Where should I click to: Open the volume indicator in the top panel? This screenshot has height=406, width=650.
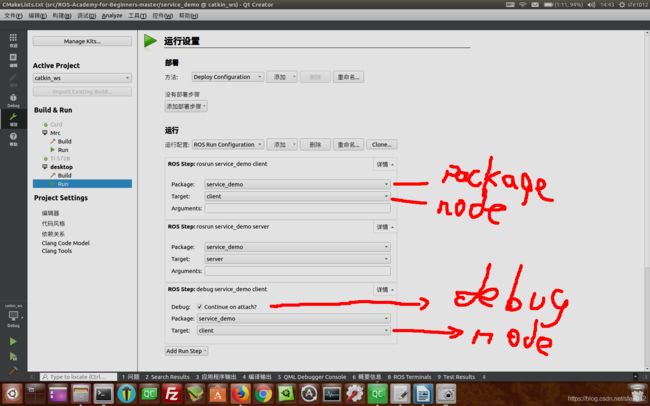[591, 5]
